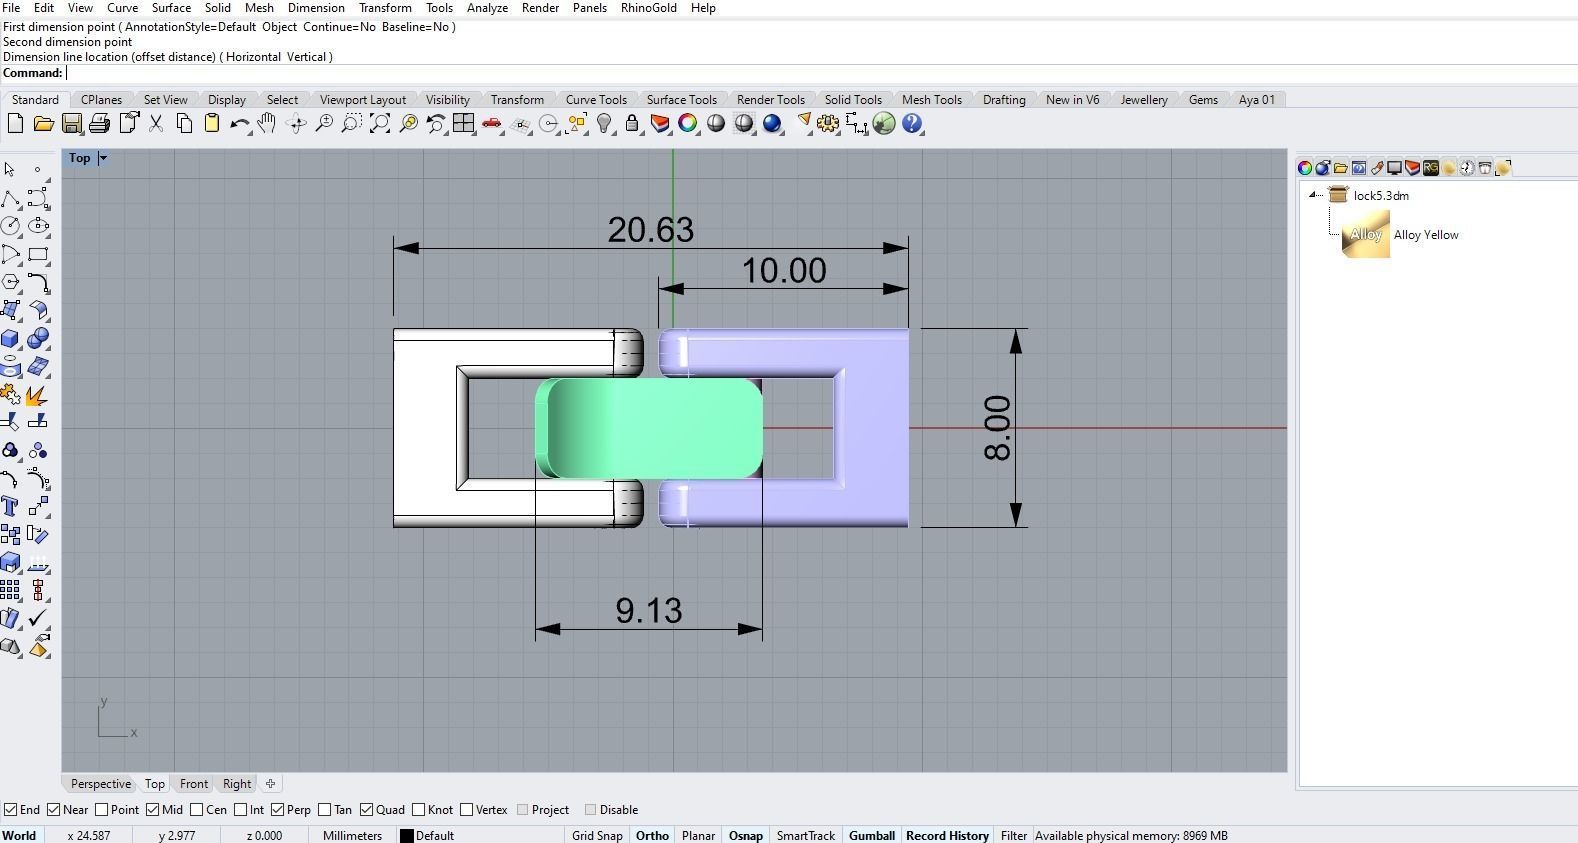
Task: Click the 20.63 dimension text
Action: point(651,230)
